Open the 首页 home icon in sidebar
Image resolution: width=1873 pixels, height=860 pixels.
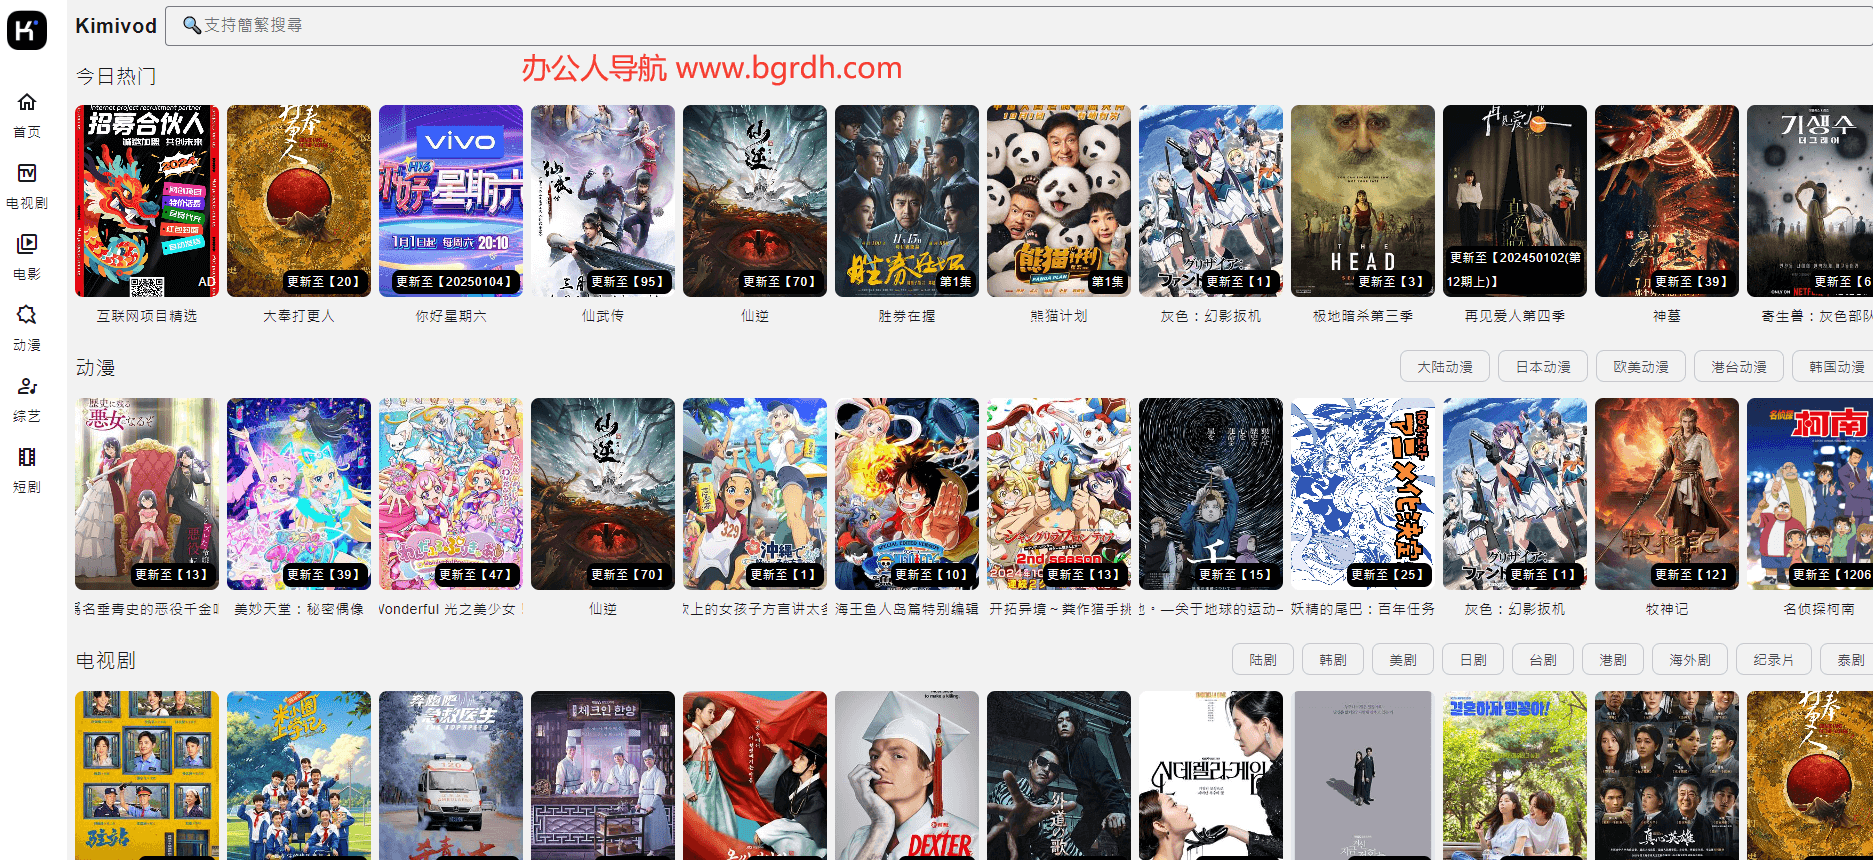click(27, 103)
